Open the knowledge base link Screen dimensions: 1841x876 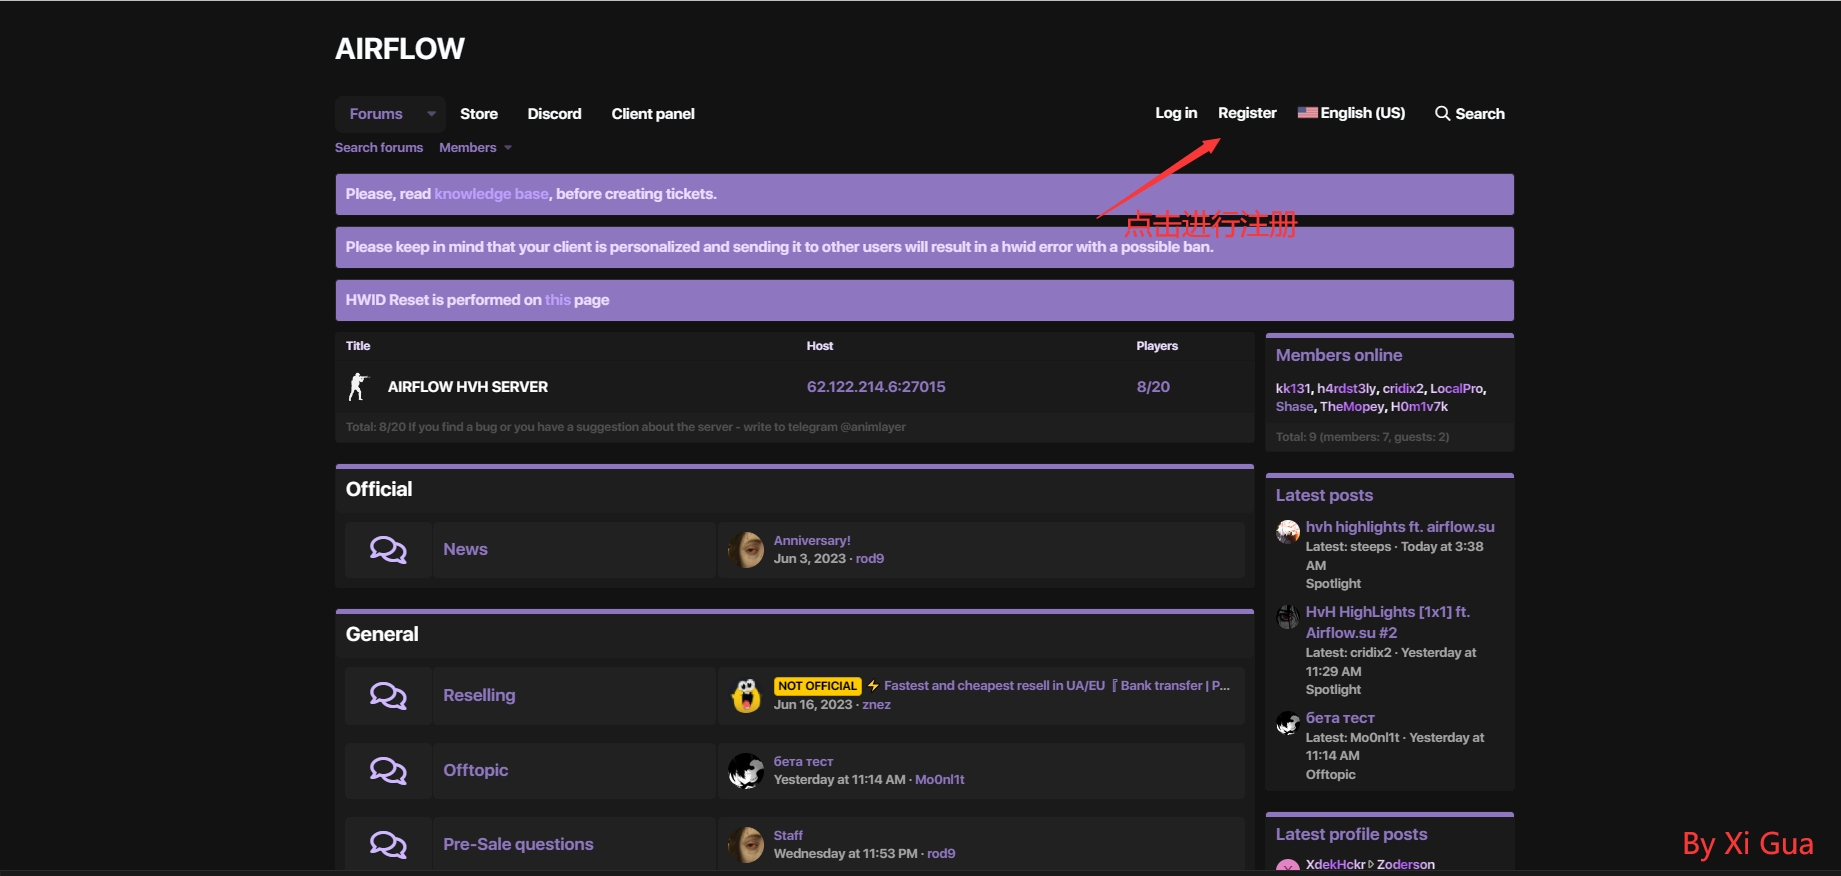tap(491, 194)
